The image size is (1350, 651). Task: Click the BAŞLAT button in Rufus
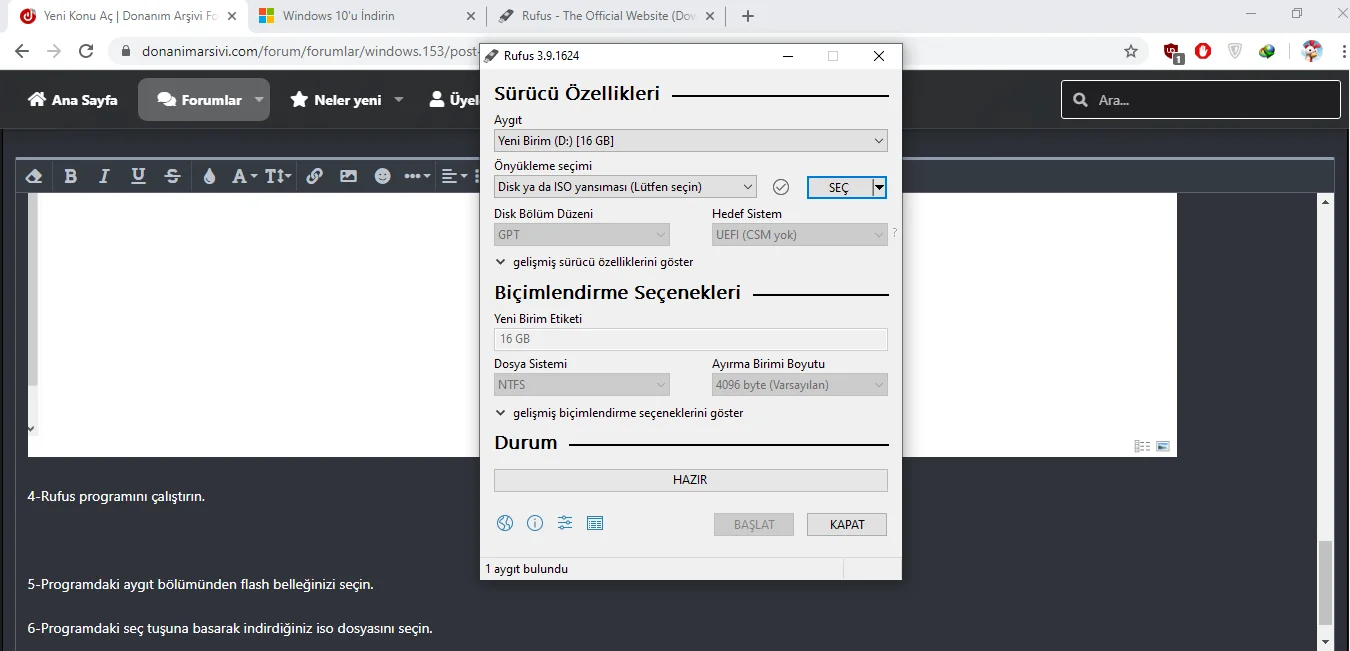coord(754,525)
